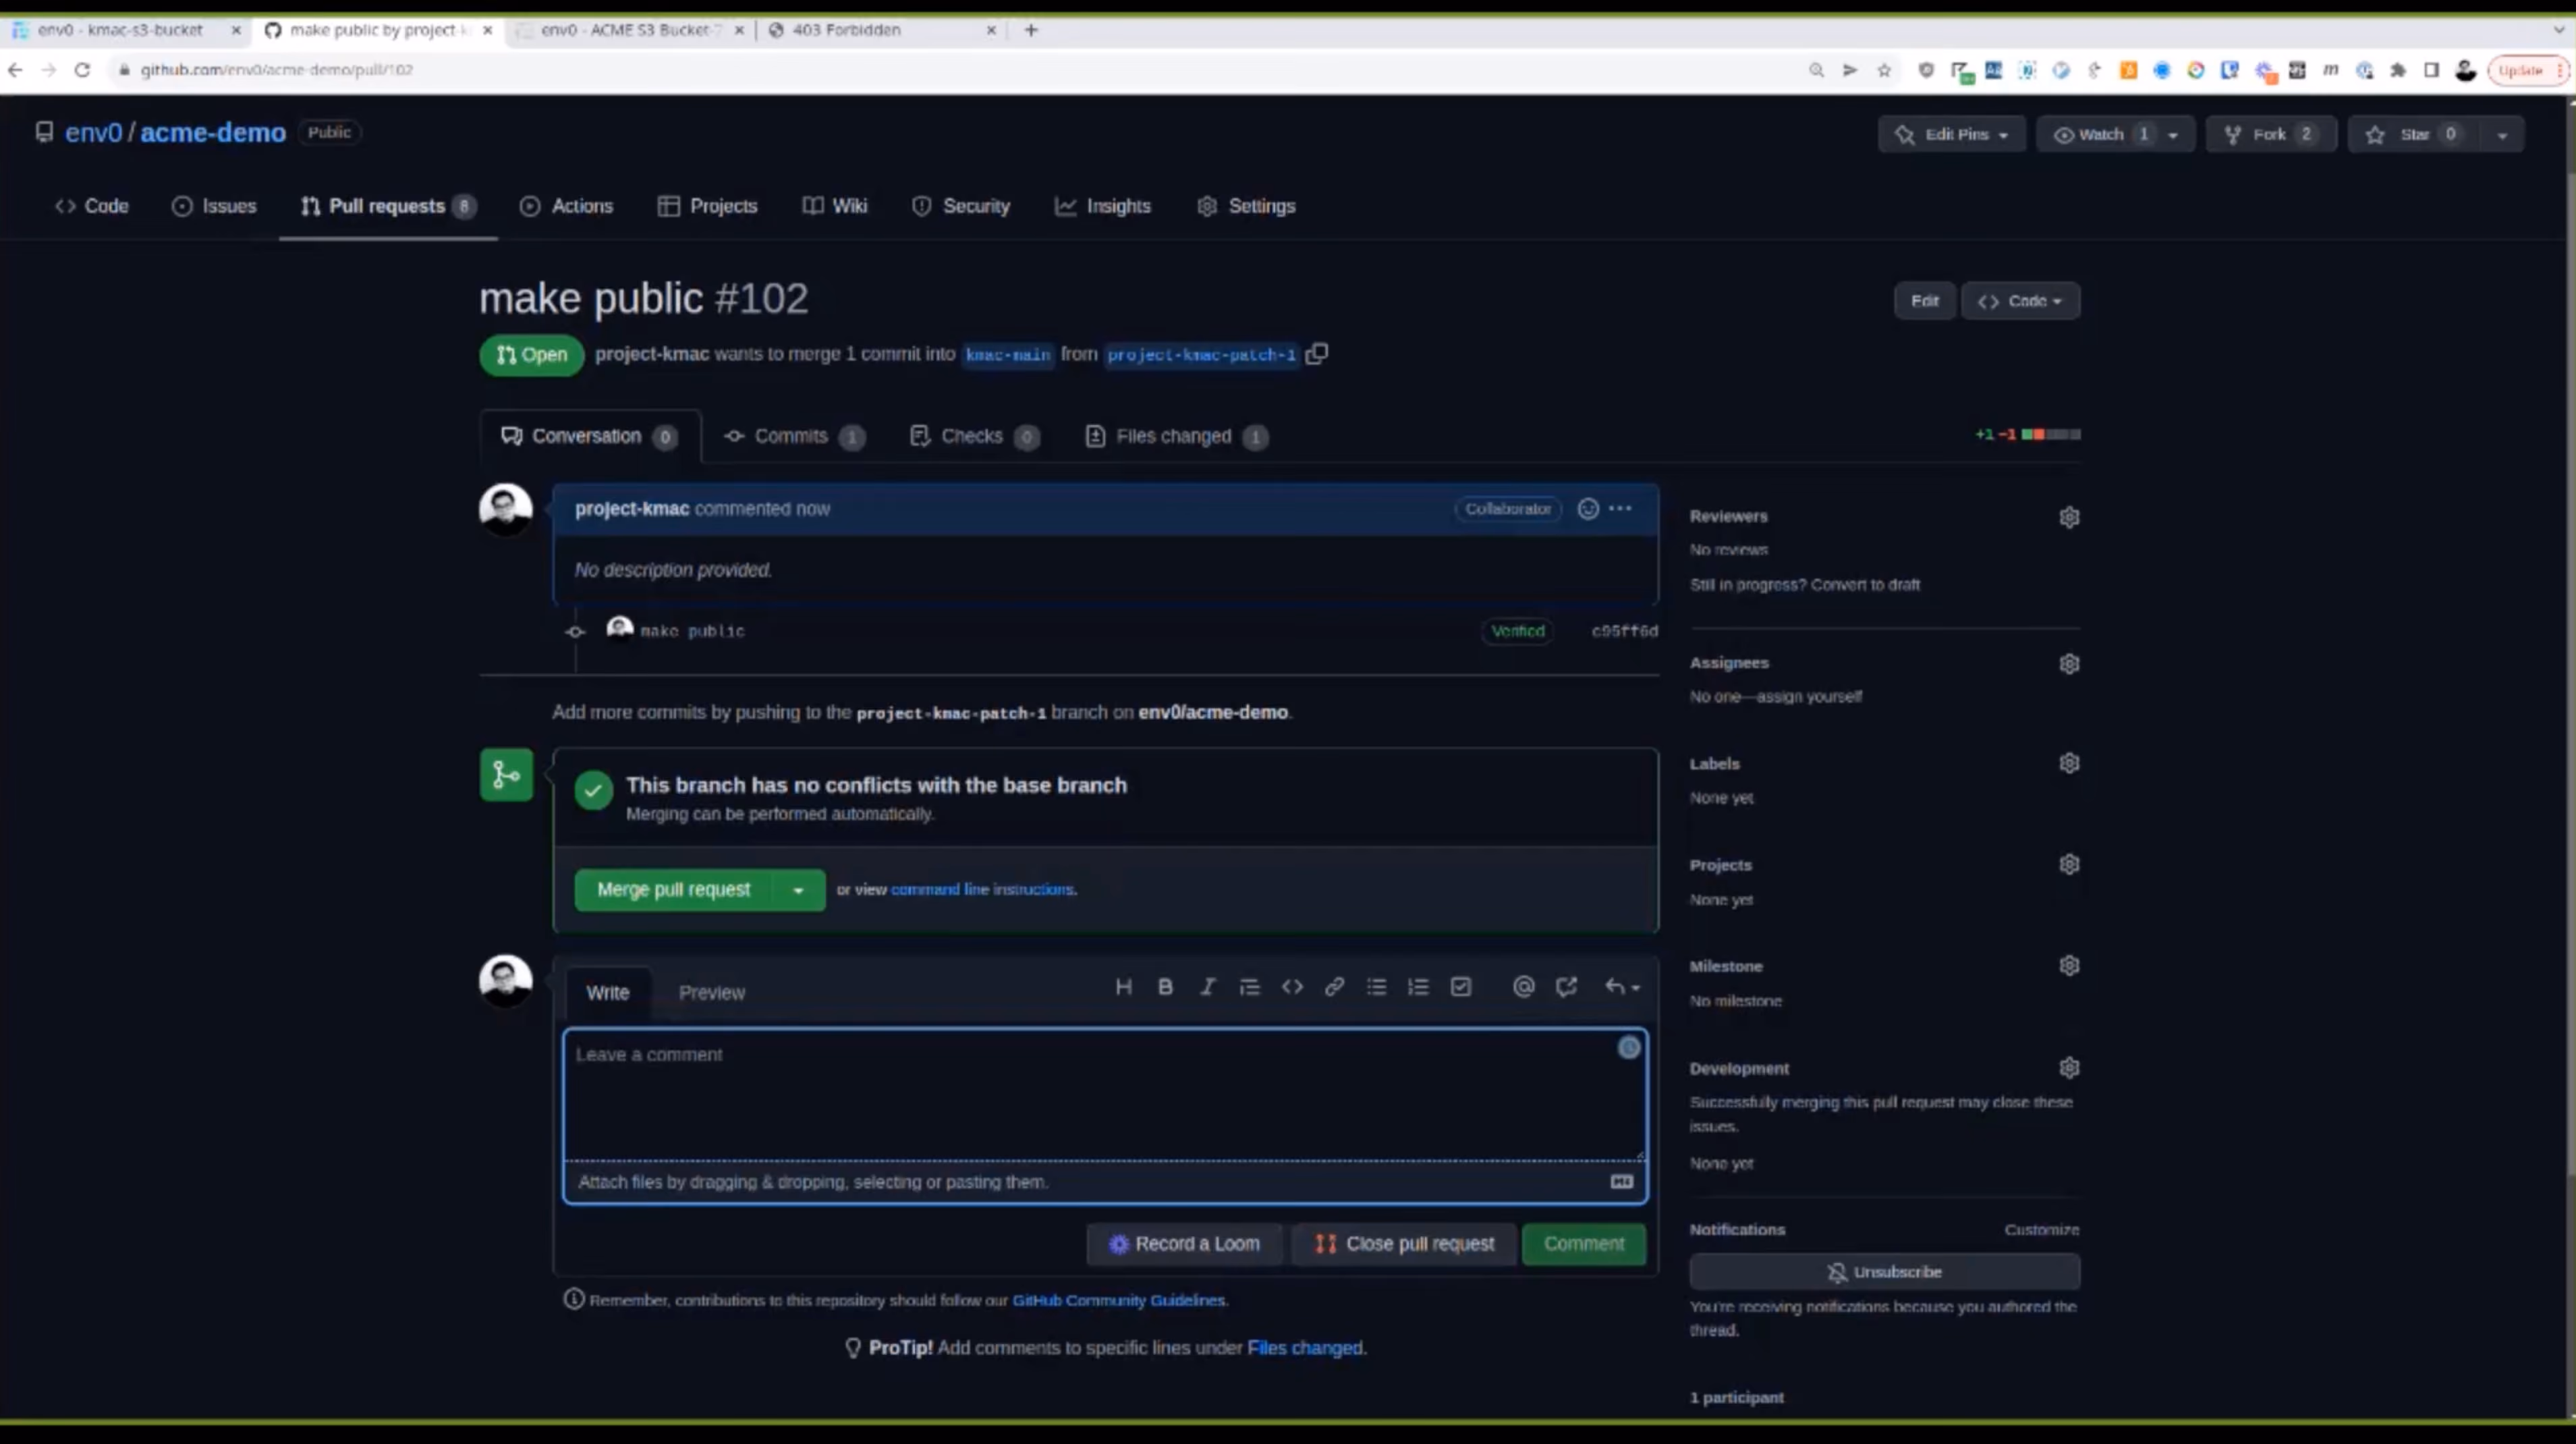Switch to the Commits tab
Screen dimensions: 2576x1444
[x=794, y=436]
